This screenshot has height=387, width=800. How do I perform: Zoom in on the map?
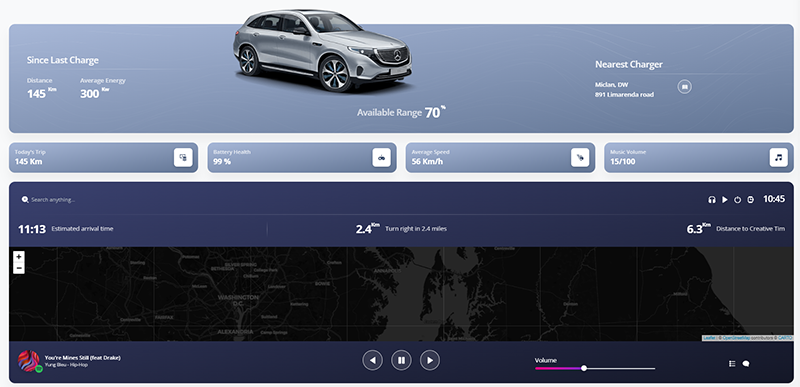[19, 256]
